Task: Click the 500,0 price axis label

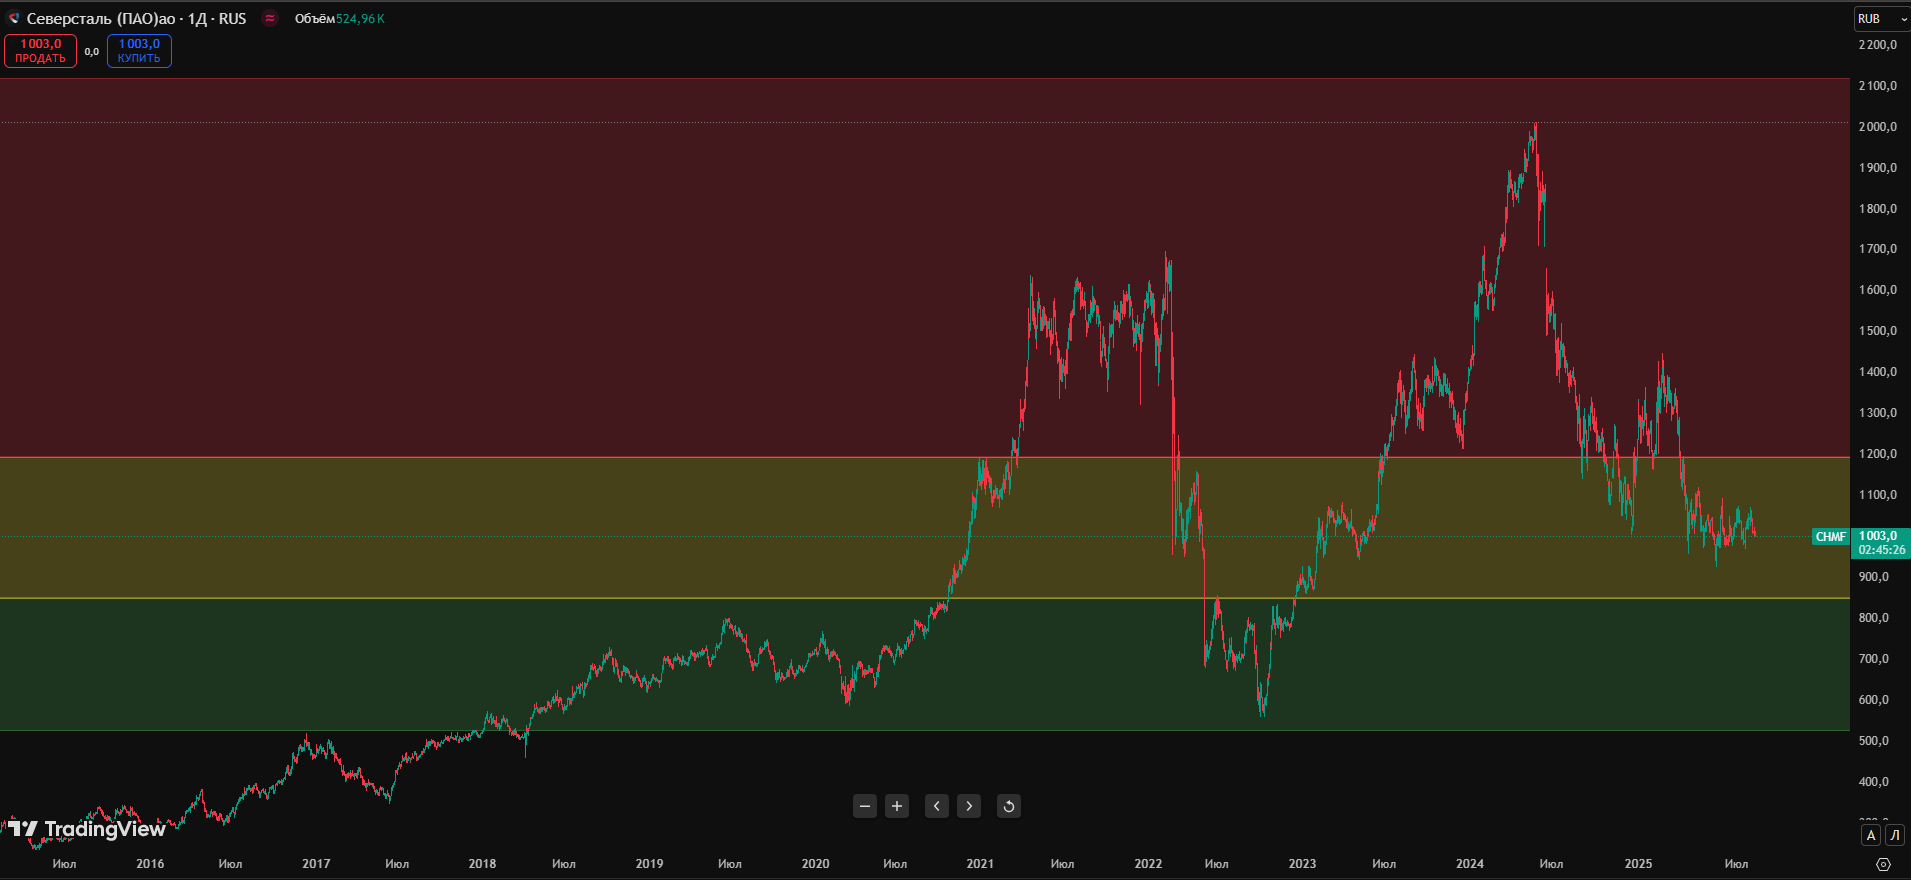Action: pos(1874,741)
